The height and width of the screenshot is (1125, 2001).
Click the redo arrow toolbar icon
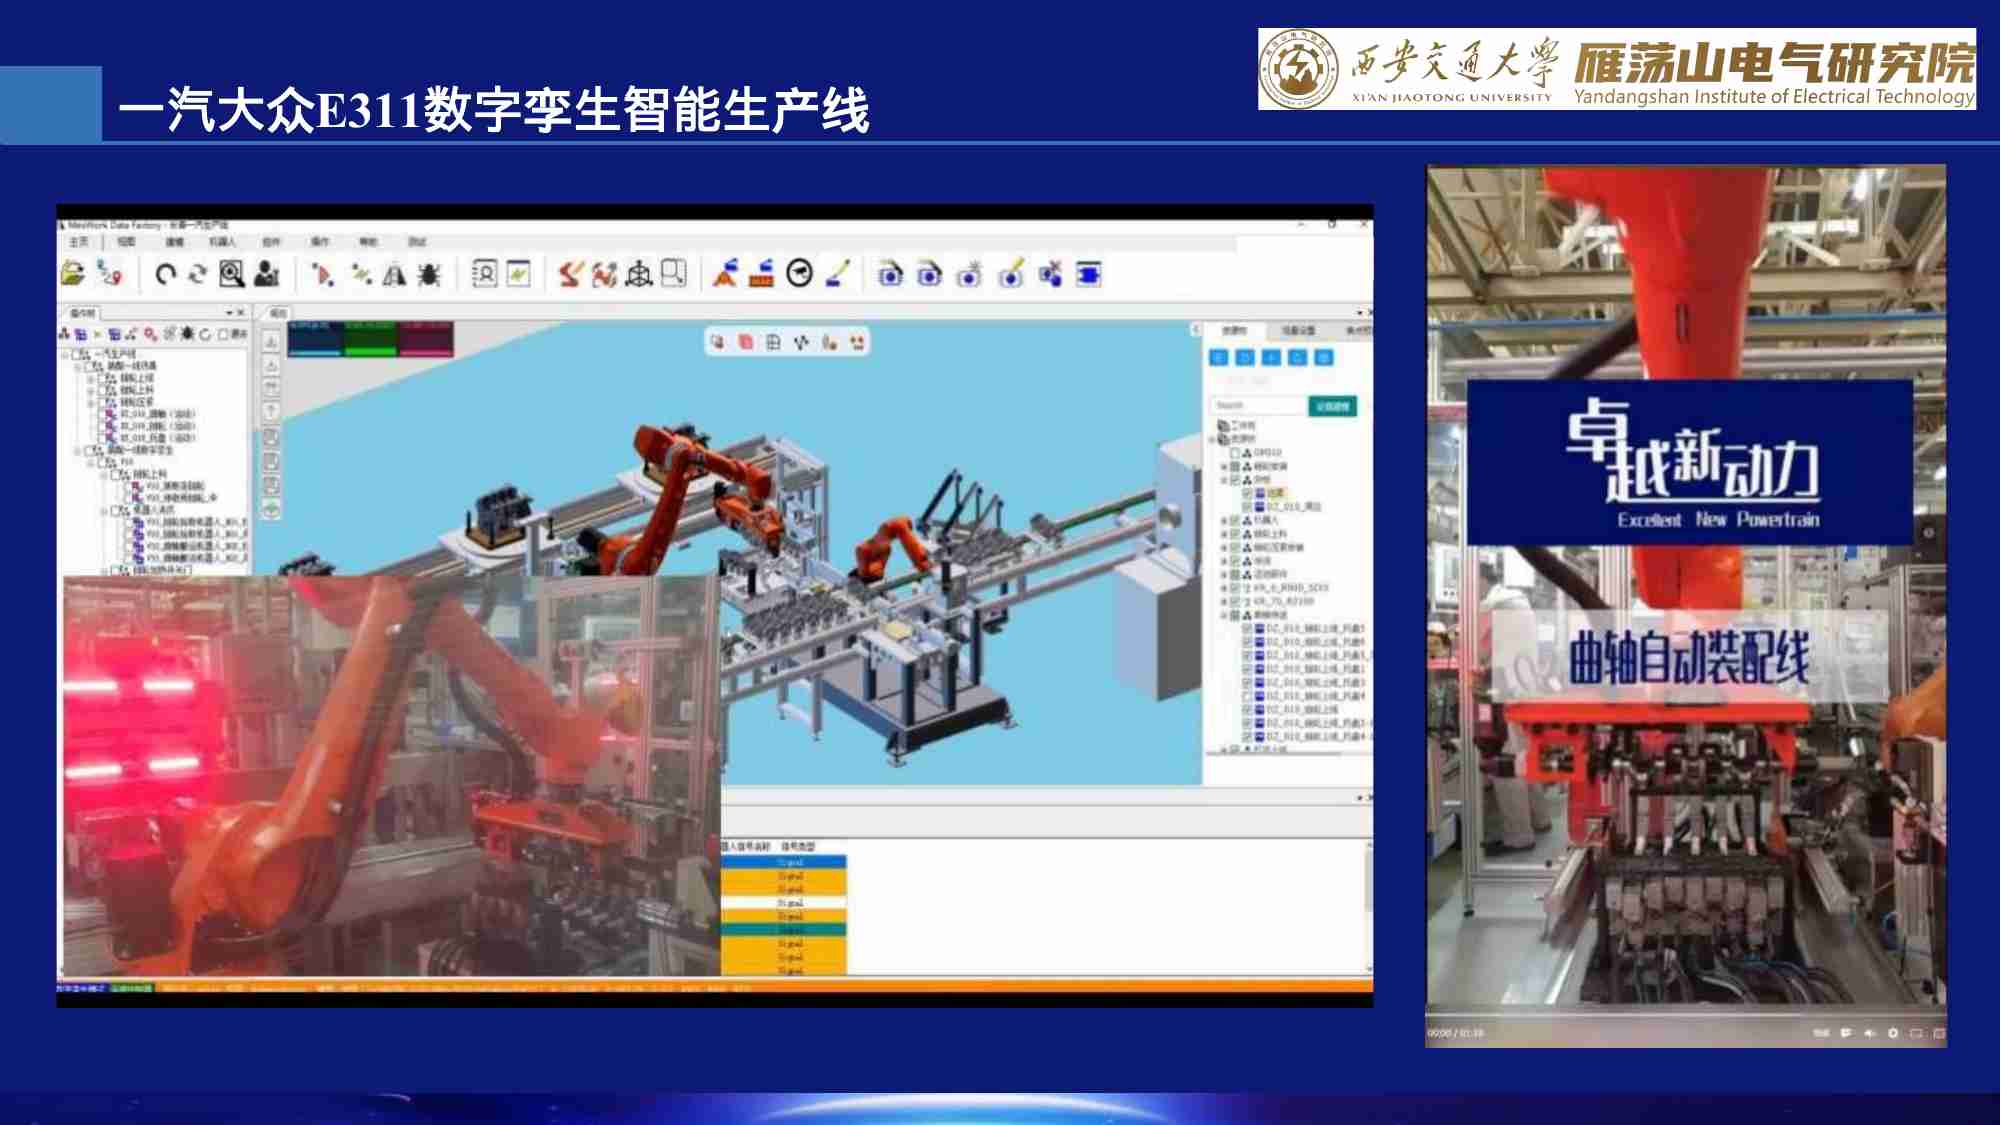tap(197, 273)
